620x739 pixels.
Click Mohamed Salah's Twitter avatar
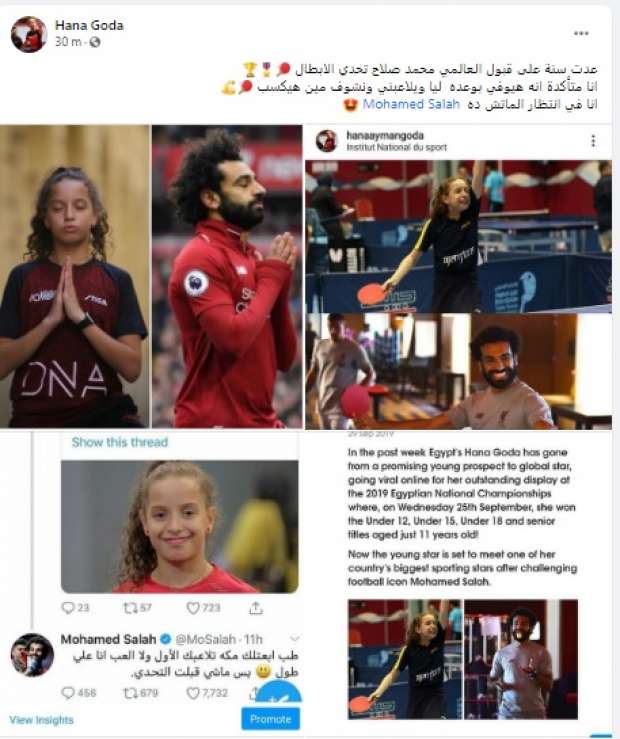pos(33,655)
